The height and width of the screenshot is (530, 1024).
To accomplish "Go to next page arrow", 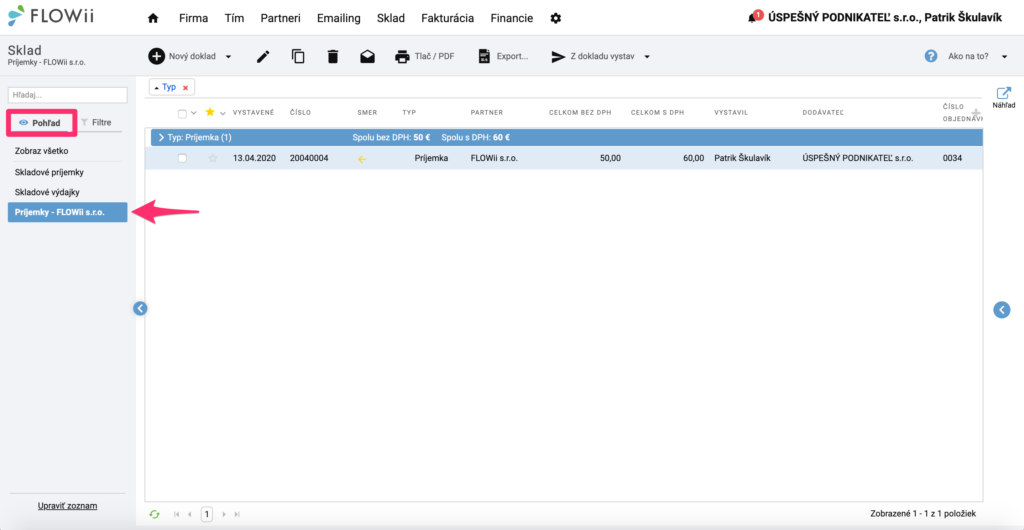I will click(224, 514).
